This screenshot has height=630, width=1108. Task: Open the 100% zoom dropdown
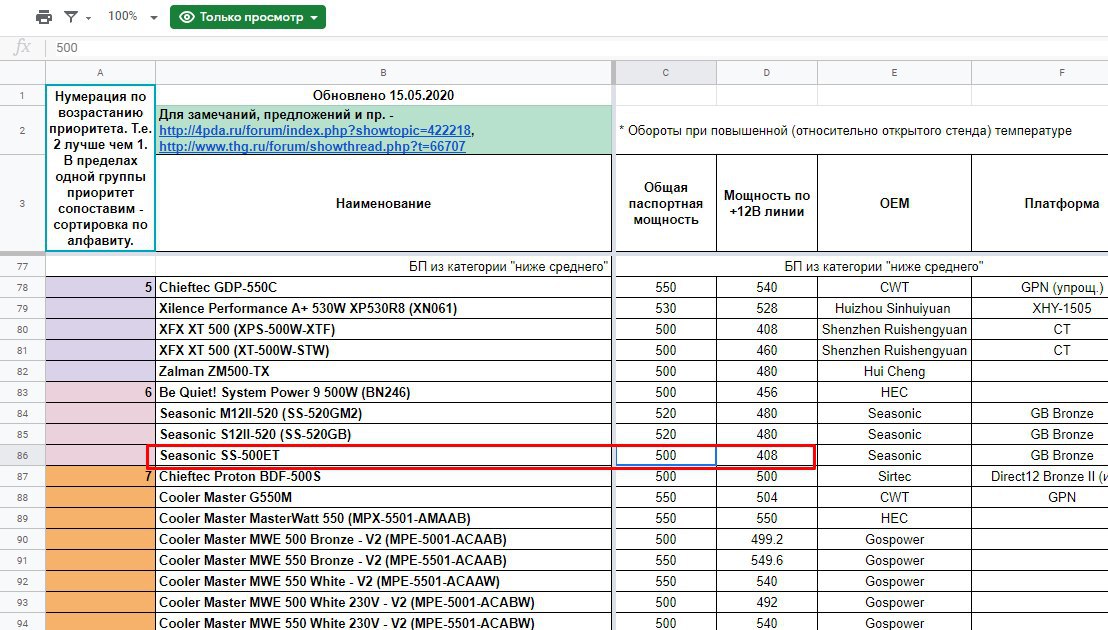tap(132, 16)
